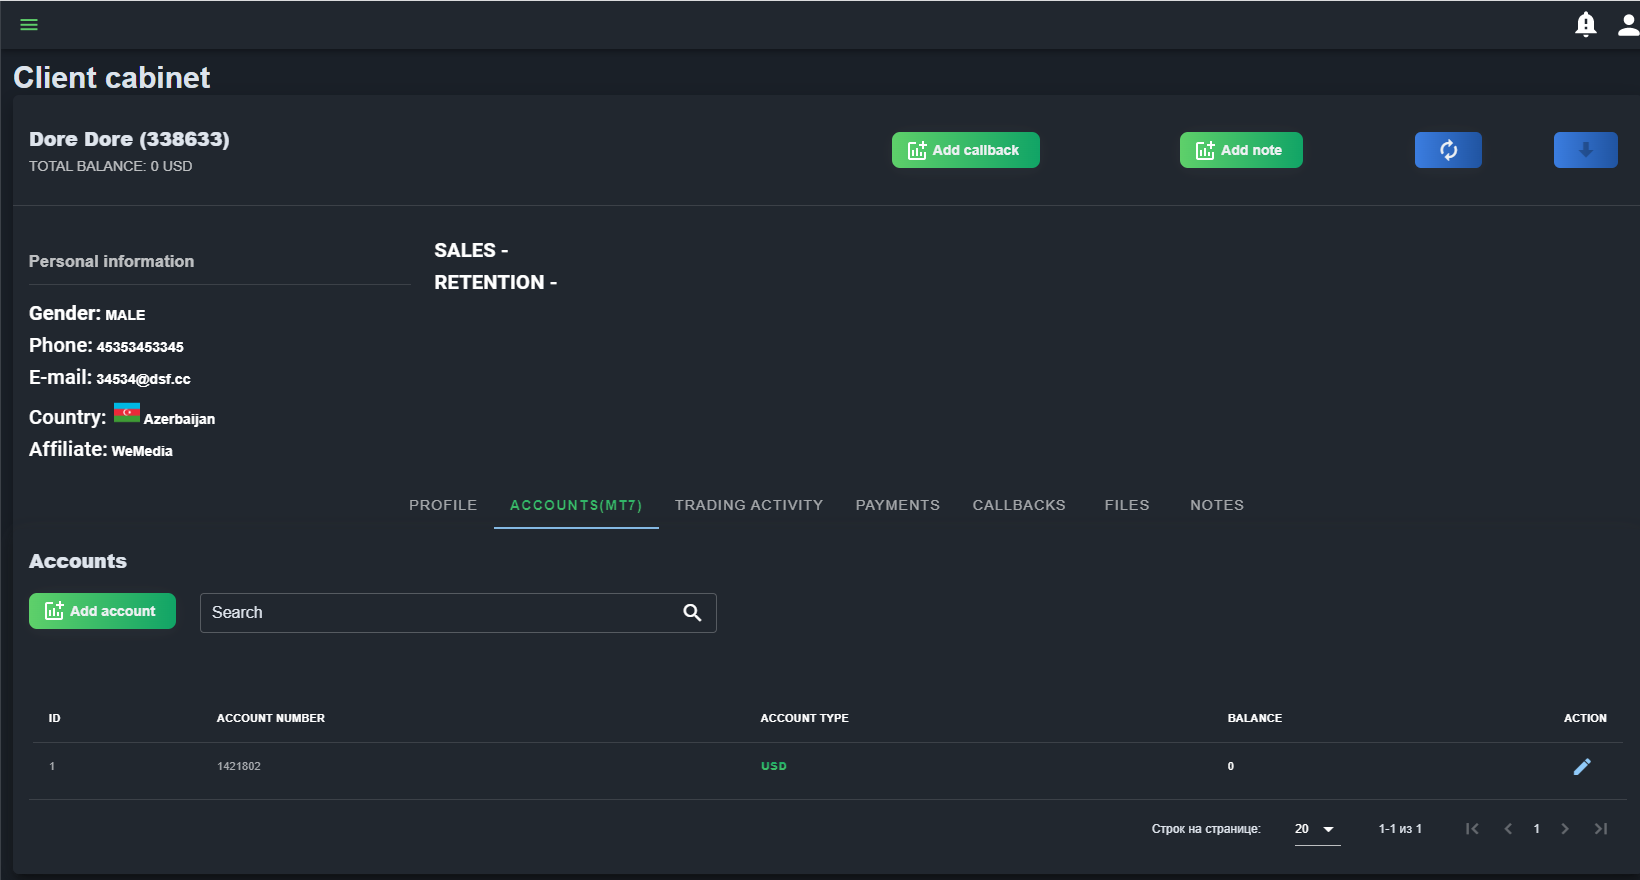Click the Azerbaijan flag icon
The image size is (1640, 880).
pyautogui.click(x=127, y=413)
